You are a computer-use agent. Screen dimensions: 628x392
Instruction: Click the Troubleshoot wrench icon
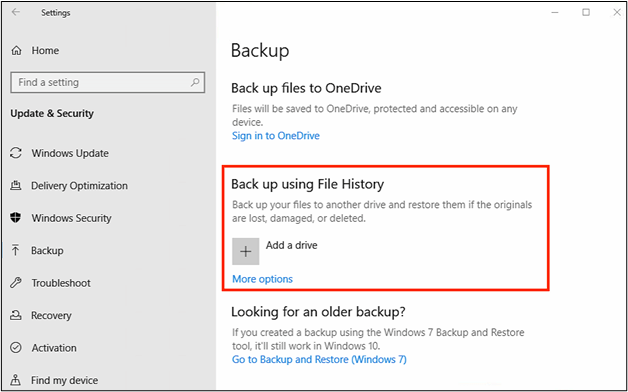pyautogui.click(x=16, y=283)
